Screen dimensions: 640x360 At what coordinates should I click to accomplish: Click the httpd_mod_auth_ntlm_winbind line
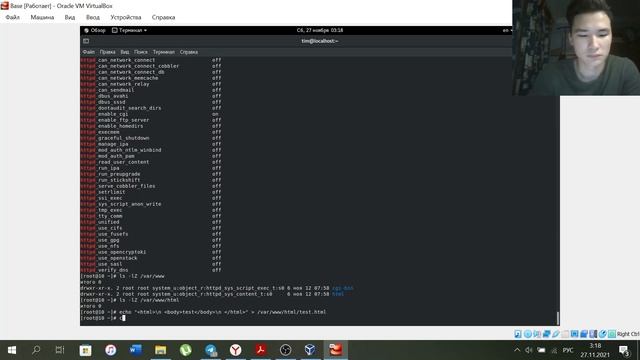tap(151, 150)
